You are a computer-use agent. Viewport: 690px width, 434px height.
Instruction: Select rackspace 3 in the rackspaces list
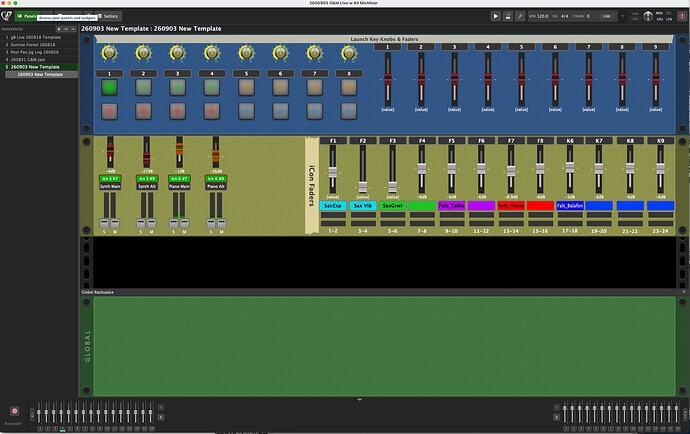(39, 52)
